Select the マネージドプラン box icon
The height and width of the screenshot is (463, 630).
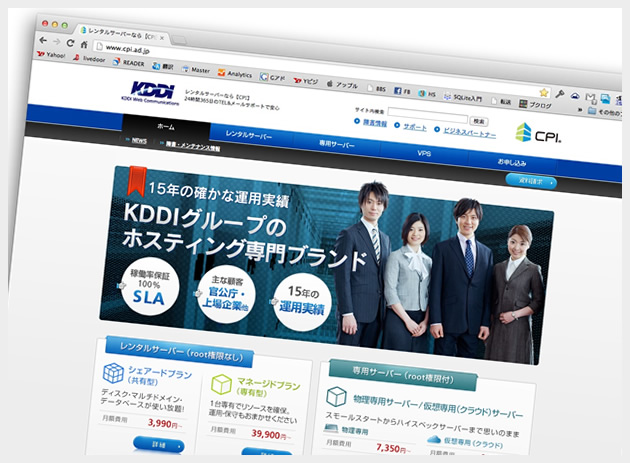tap(223, 387)
